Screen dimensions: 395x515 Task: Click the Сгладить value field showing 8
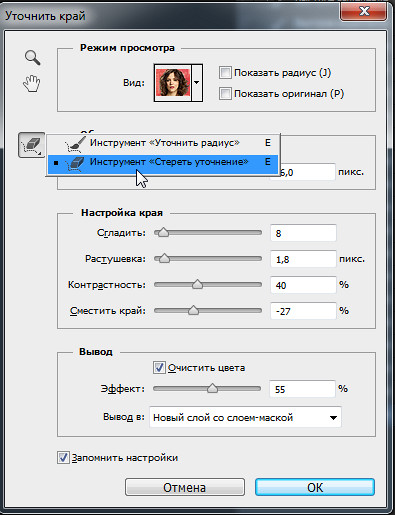[x=303, y=233]
